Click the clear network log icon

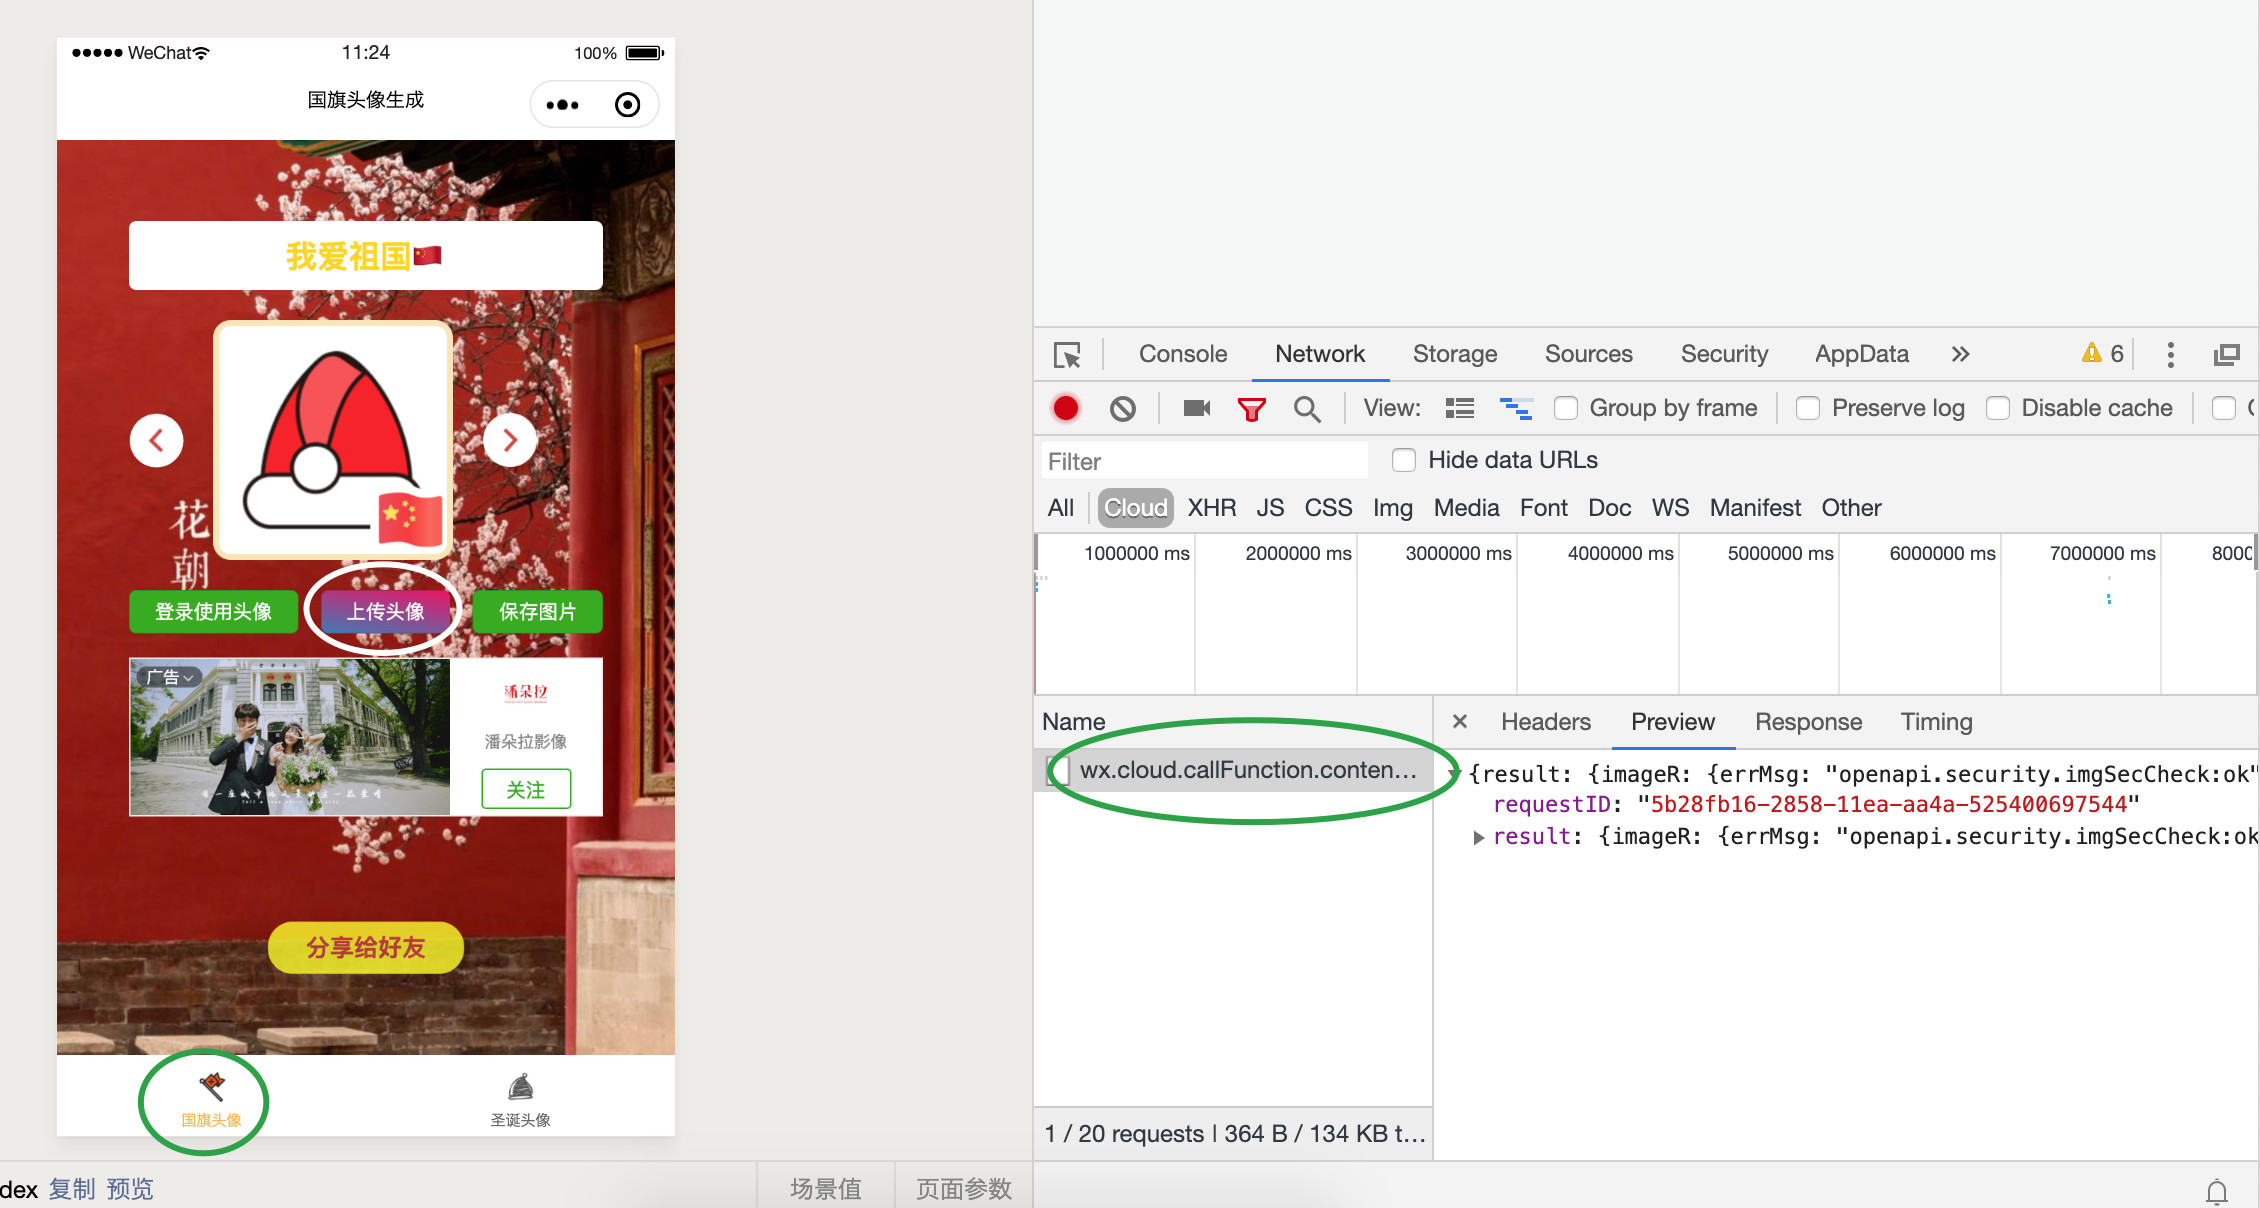click(1122, 408)
